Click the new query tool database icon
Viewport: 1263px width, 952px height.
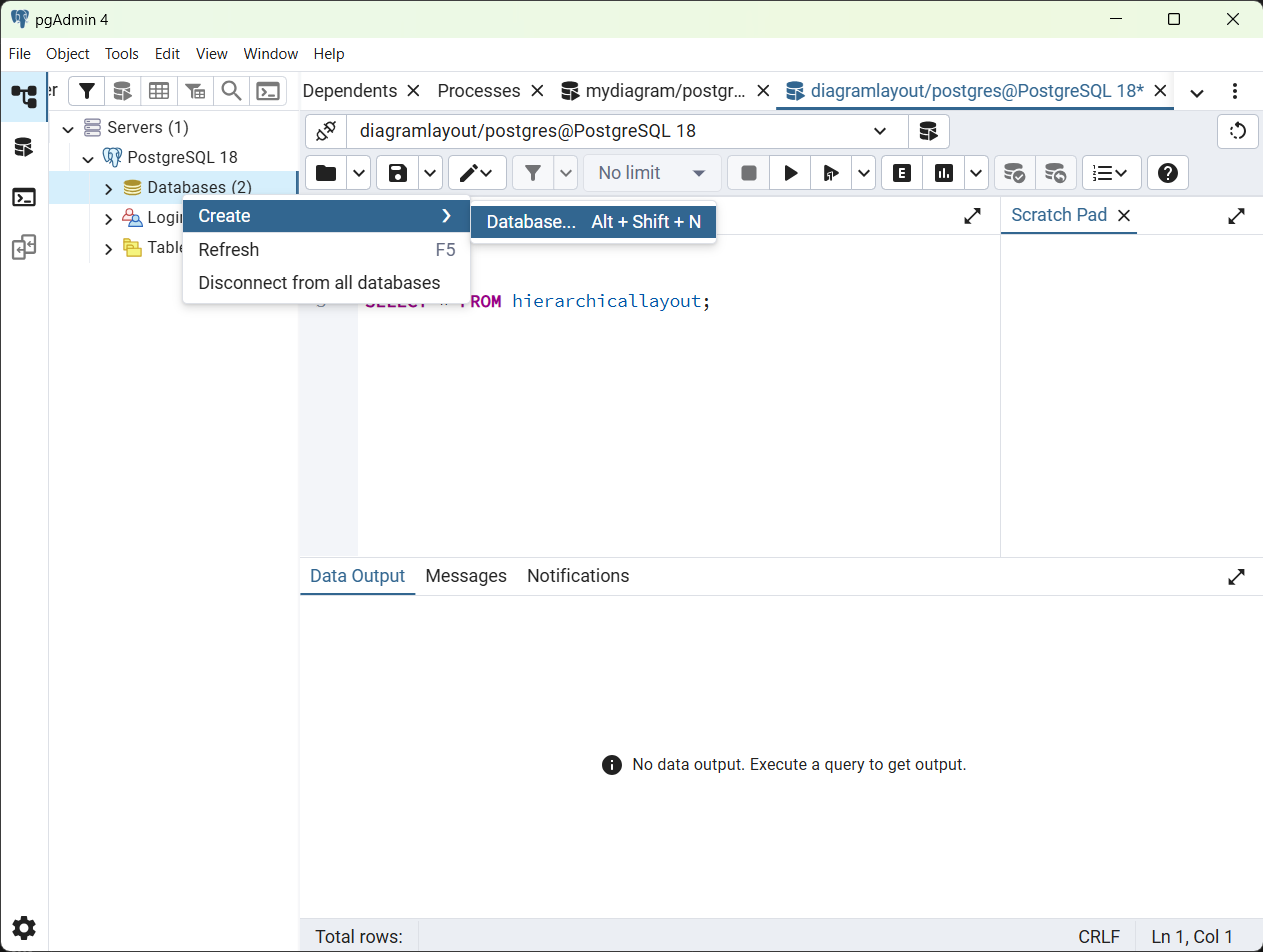928,131
